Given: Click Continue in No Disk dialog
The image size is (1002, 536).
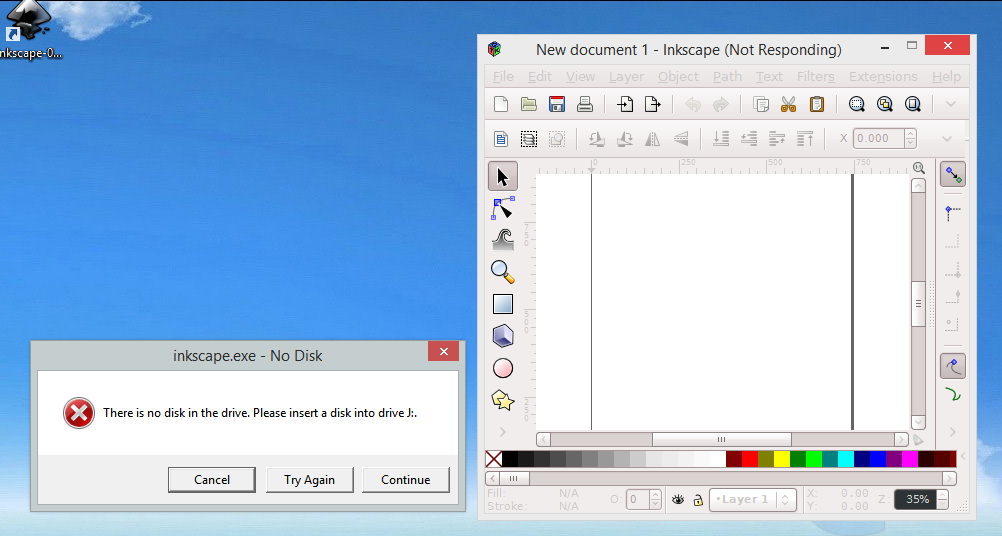Looking at the screenshot, I should click(x=406, y=480).
